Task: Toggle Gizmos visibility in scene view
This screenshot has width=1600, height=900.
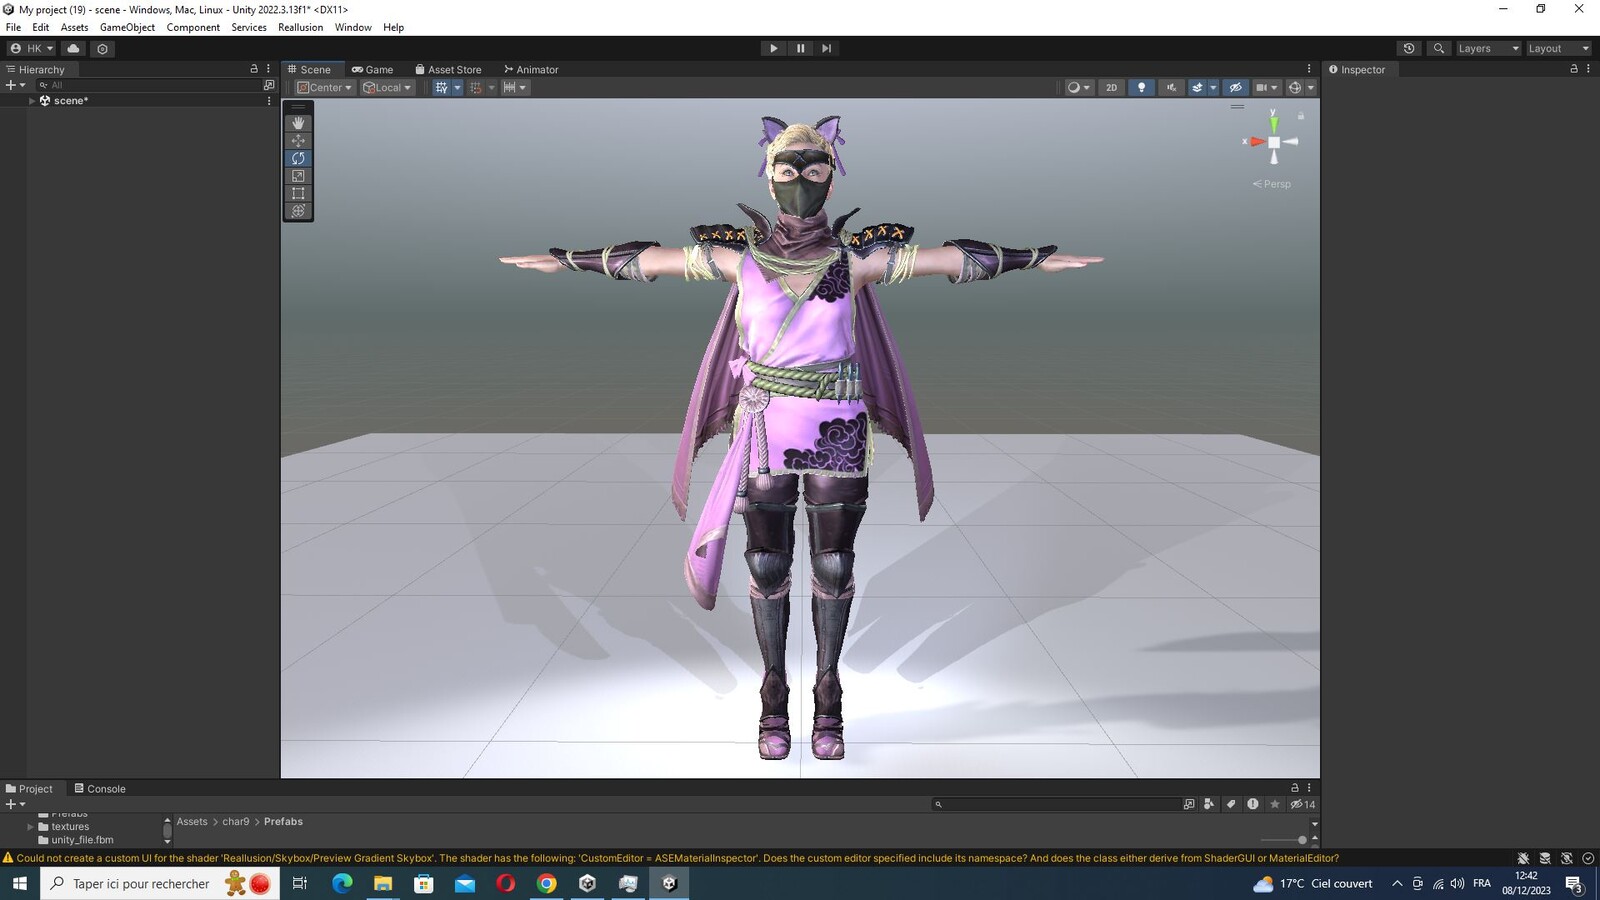Action: 1294,87
